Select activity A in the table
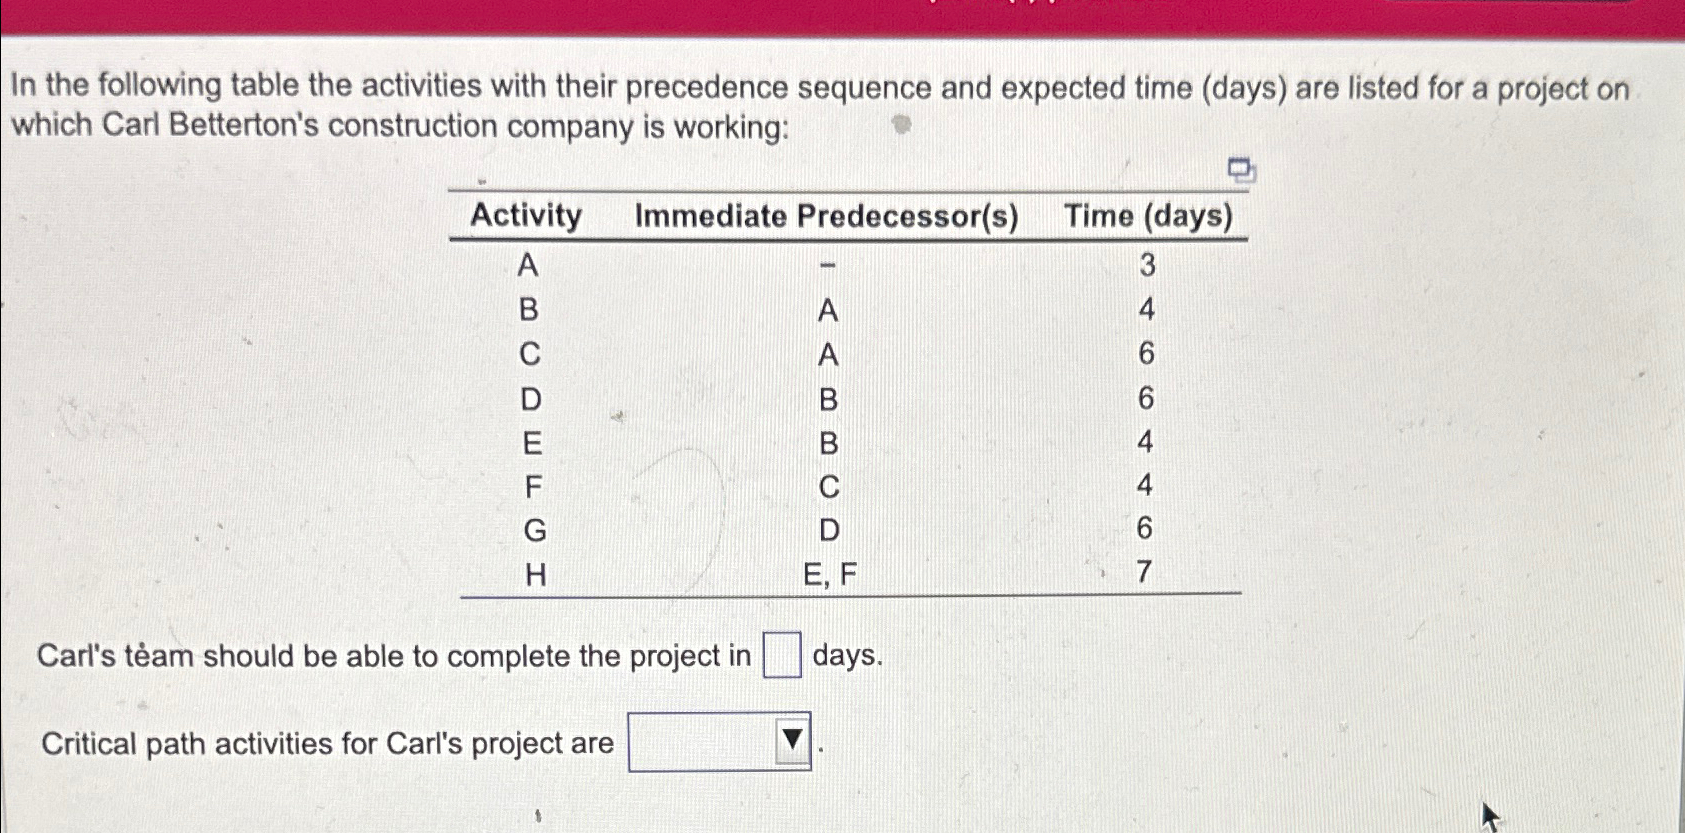 pyautogui.click(x=528, y=266)
